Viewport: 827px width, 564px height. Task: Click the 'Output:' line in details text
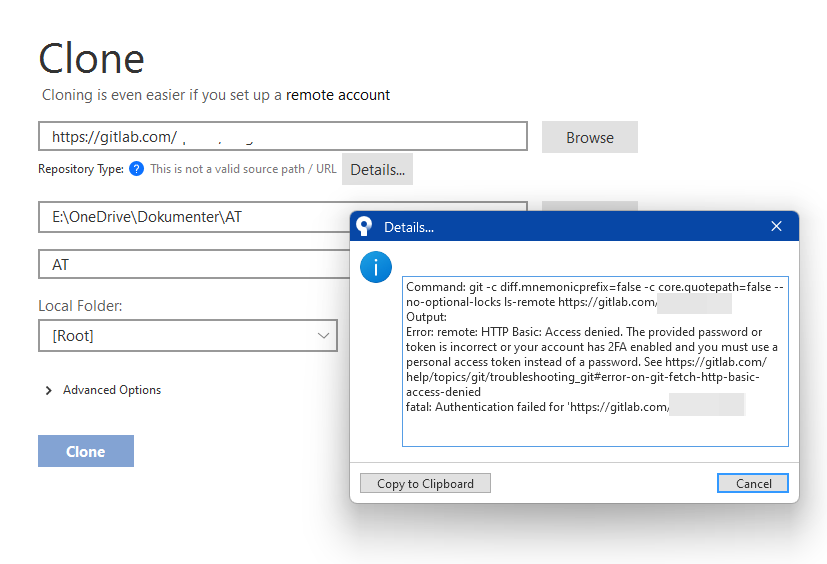point(426,317)
